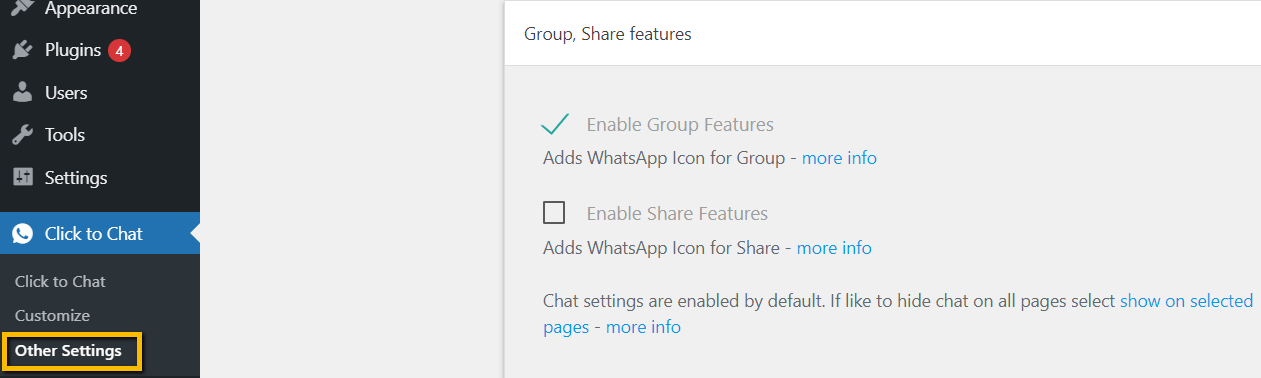
Task: Open more info link for Share
Action: (834, 248)
